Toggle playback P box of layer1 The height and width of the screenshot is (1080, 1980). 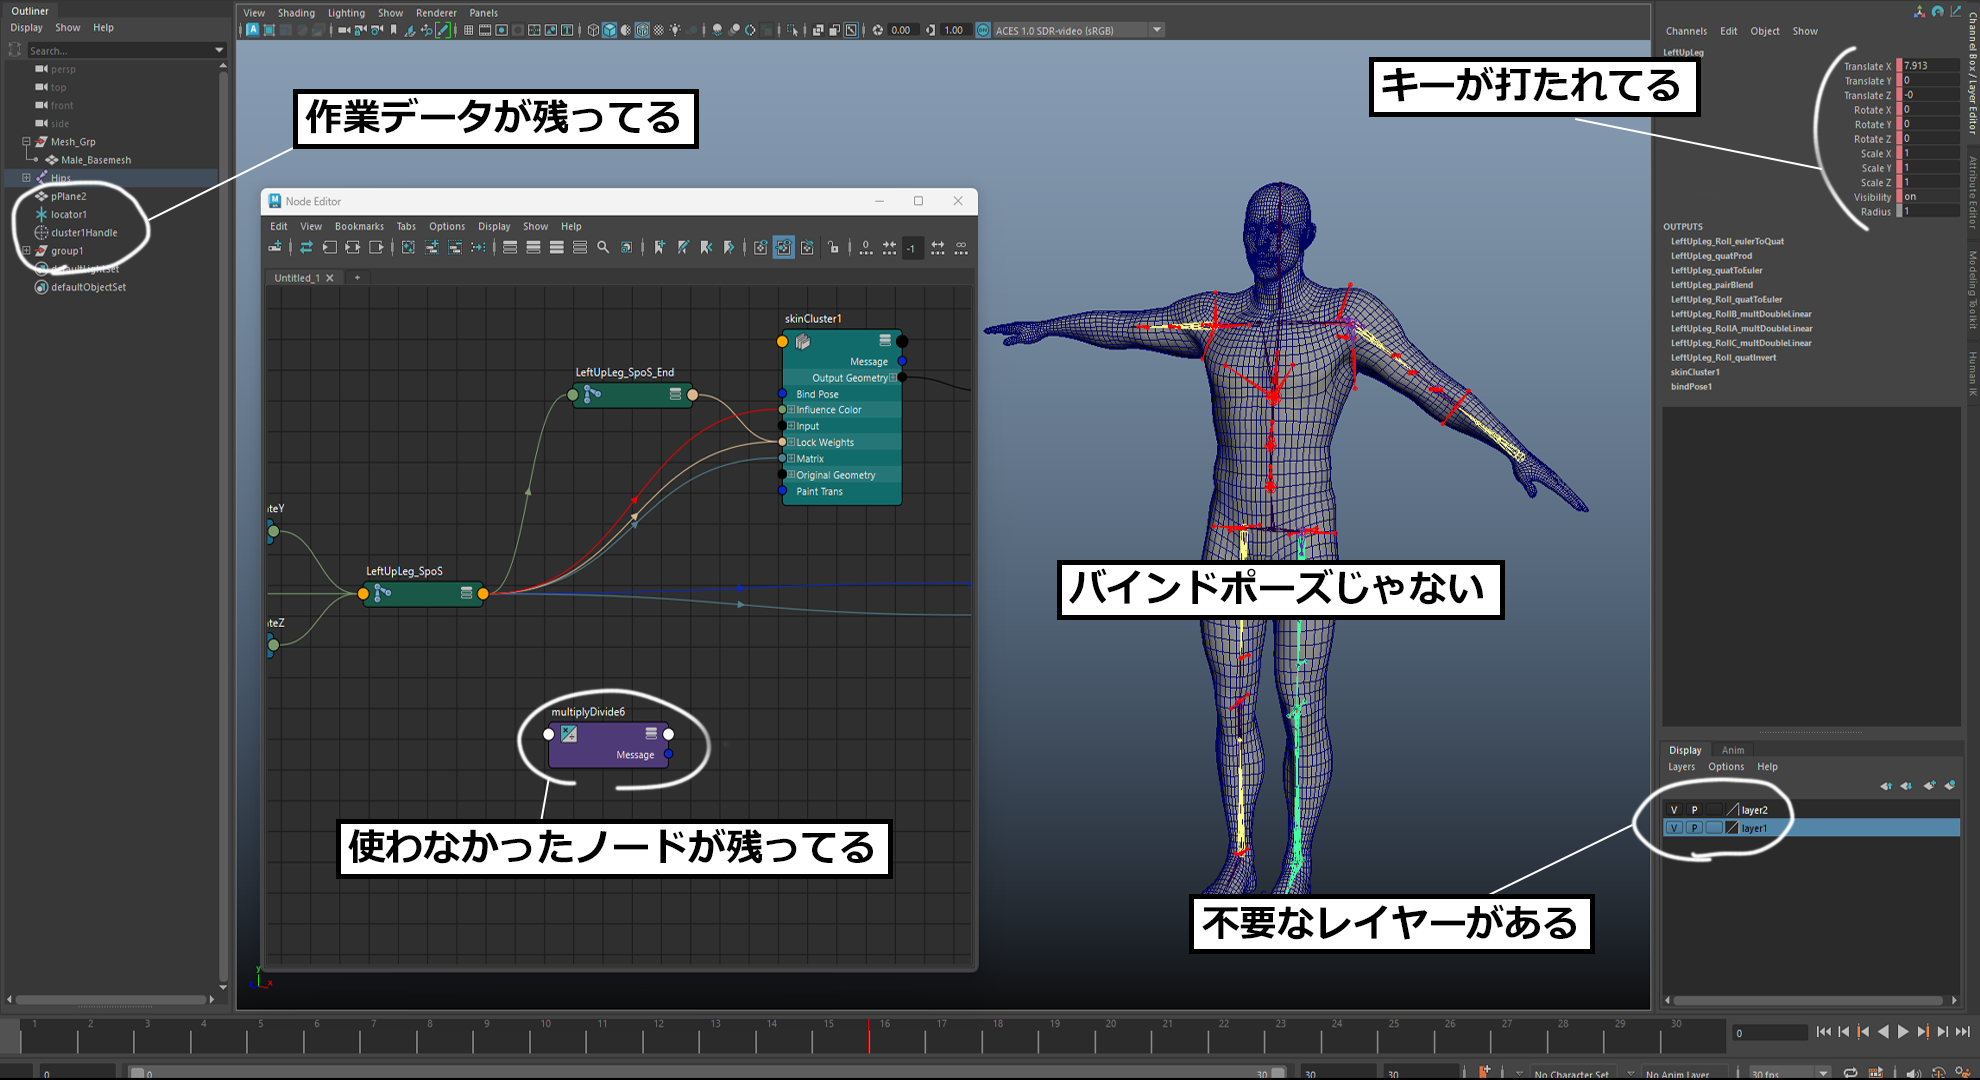pos(1694,828)
